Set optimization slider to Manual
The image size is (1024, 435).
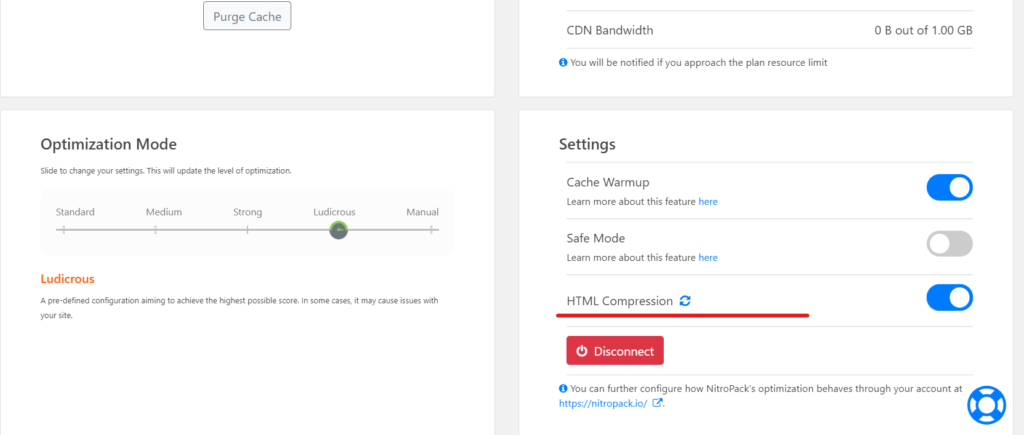431,229
